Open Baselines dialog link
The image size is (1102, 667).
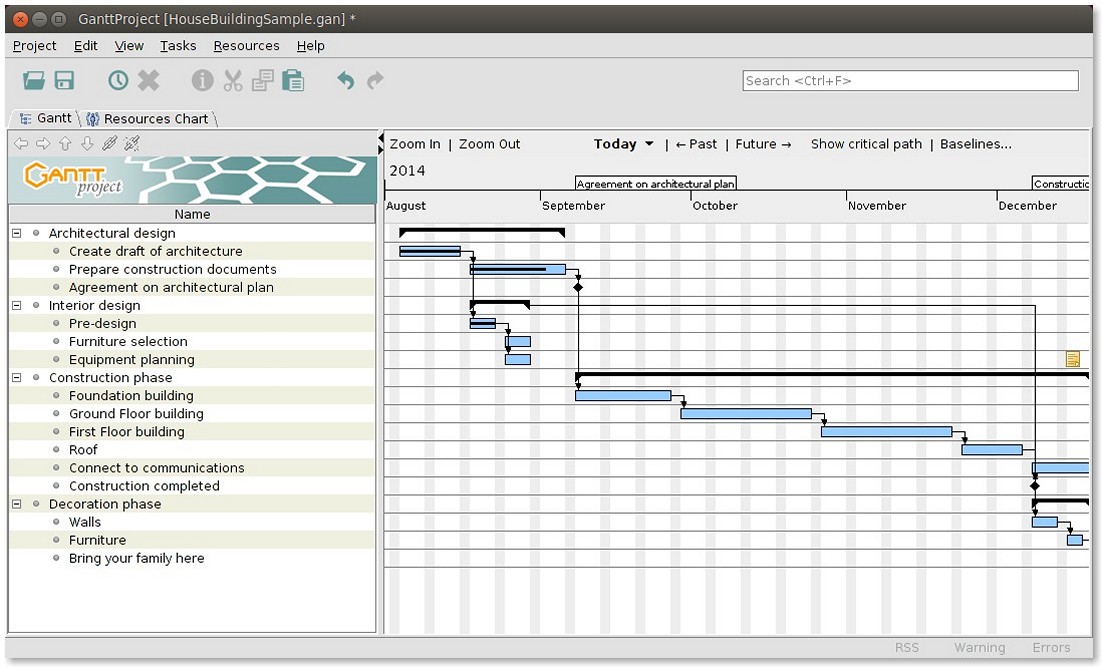tap(976, 144)
